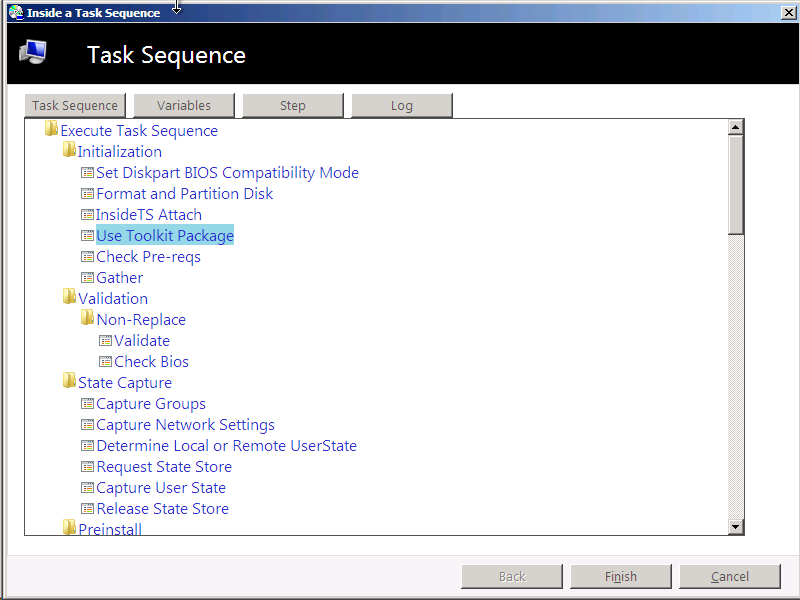Click the step icon beside Validate
The height and width of the screenshot is (600, 800).
pyautogui.click(x=105, y=340)
